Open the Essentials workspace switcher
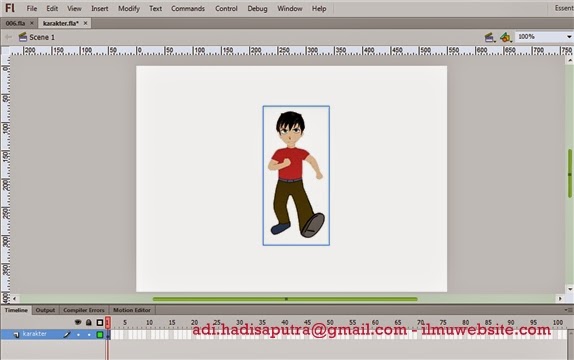This screenshot has width=574, height=360. [564, 8]
